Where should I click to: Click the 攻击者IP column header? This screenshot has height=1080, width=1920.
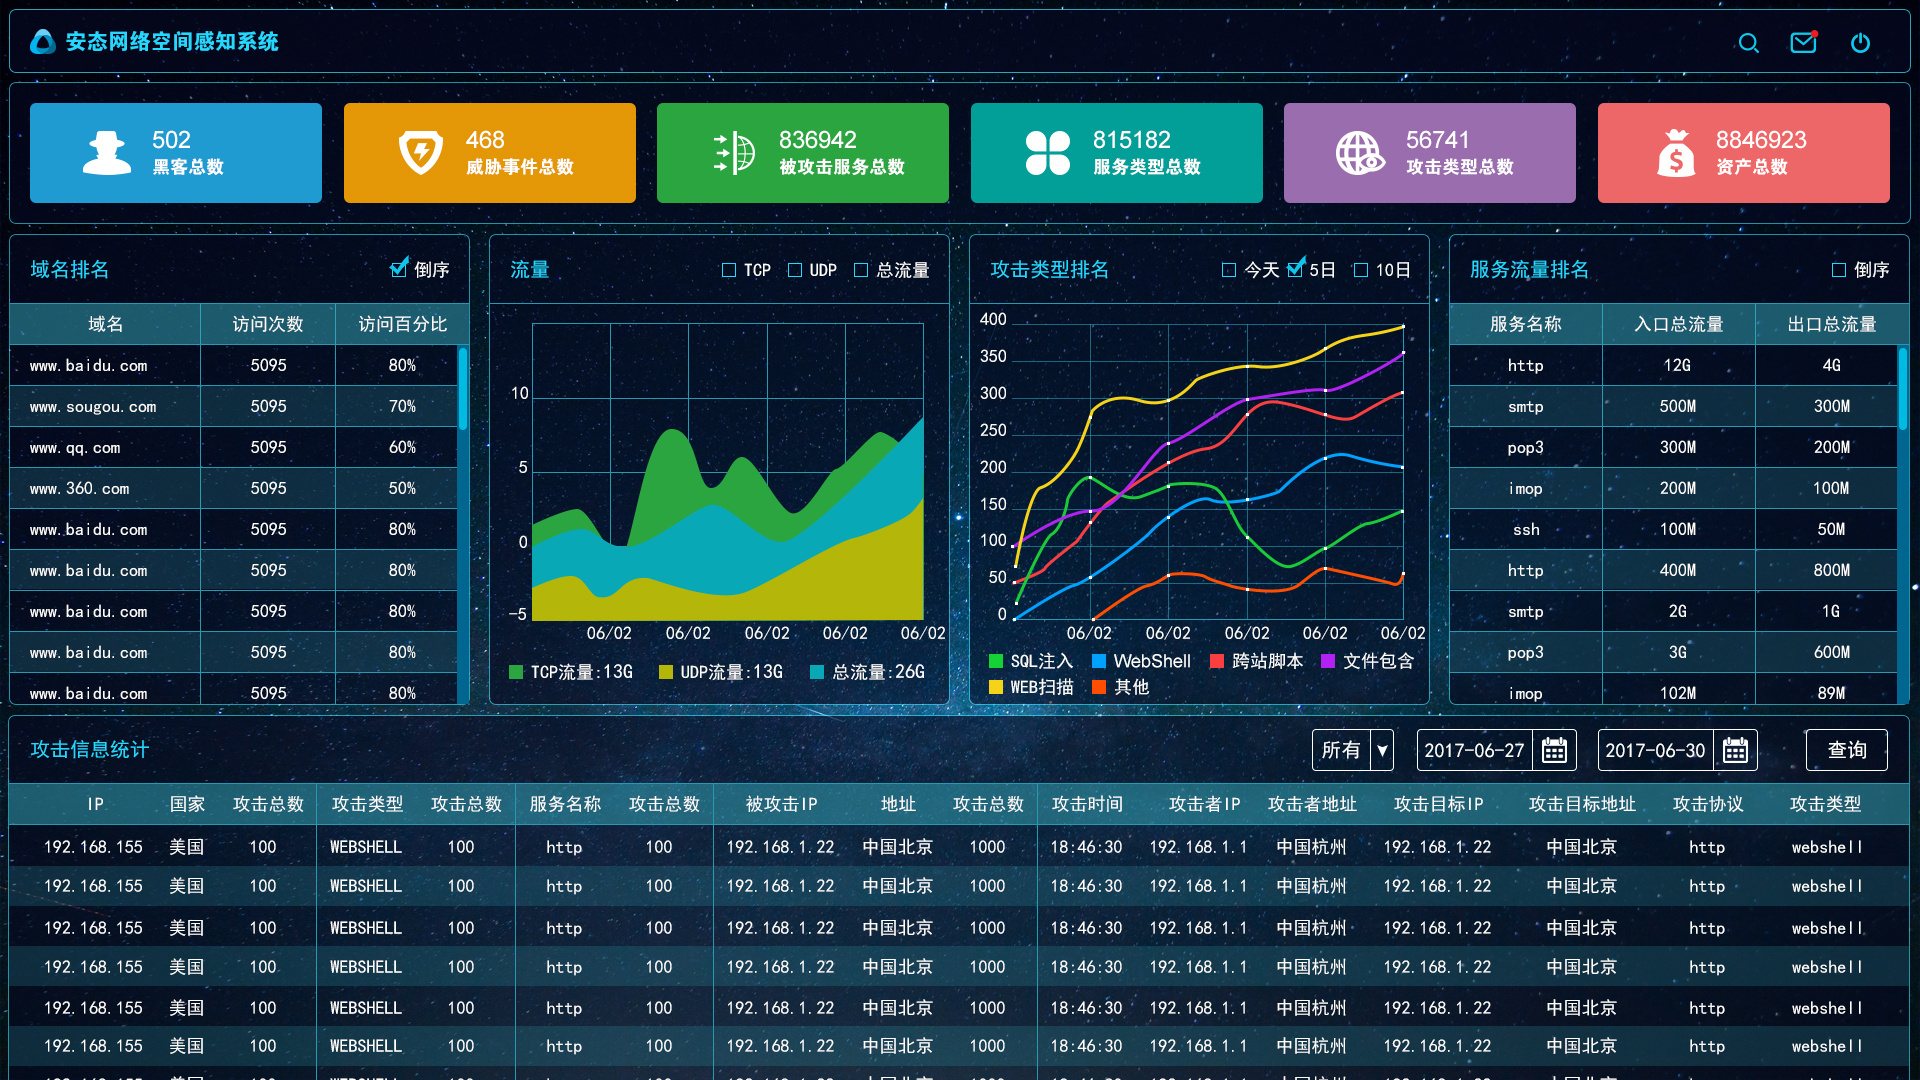[1205, 804]
